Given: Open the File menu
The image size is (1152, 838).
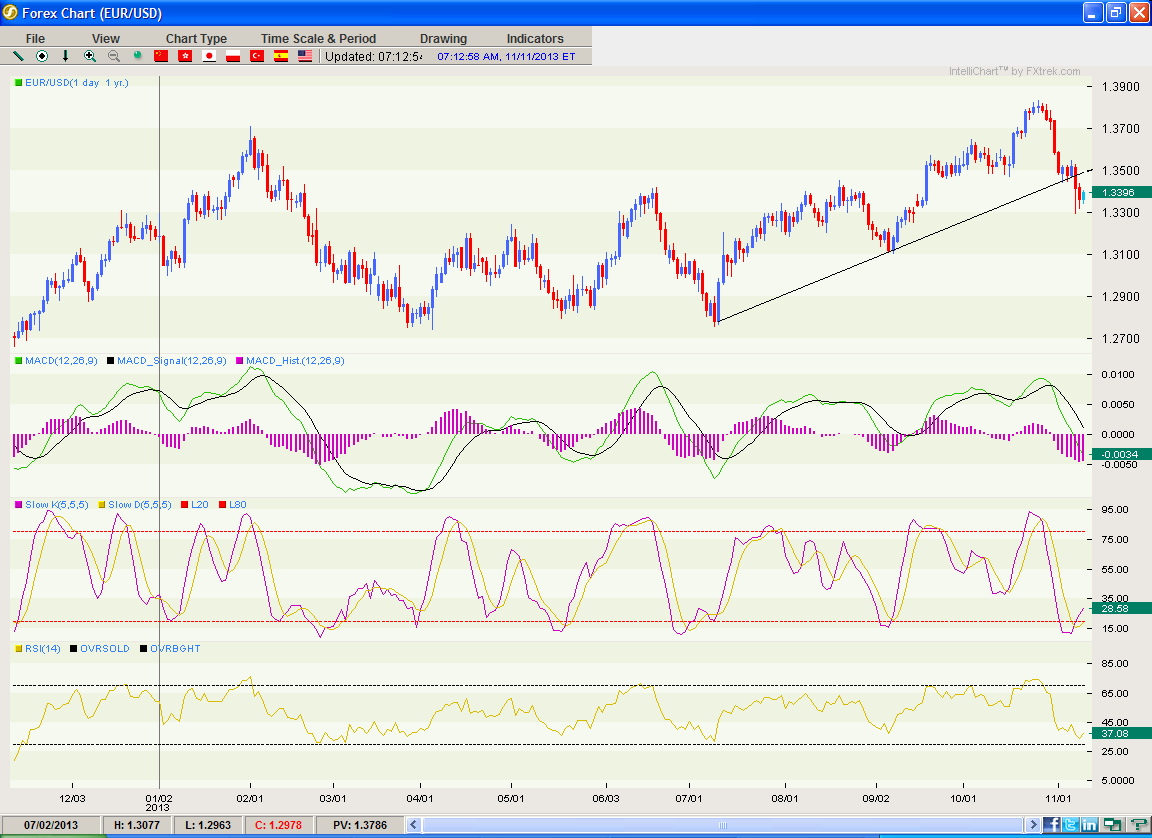Looking at the screenshot, I should pos(35,38).
